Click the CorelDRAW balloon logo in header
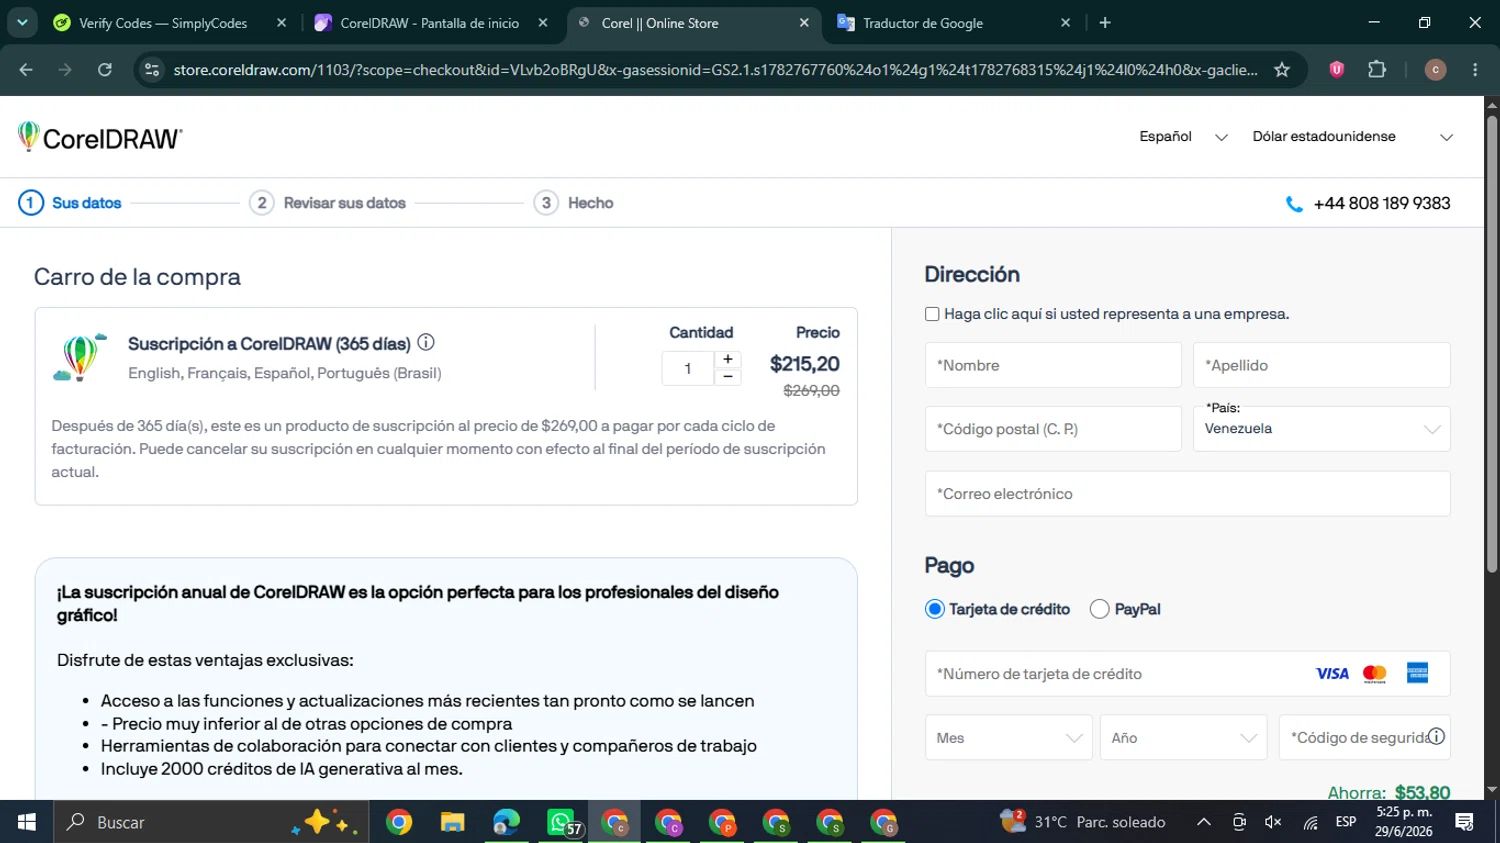1500x843 pixels. tap(100, 137)
